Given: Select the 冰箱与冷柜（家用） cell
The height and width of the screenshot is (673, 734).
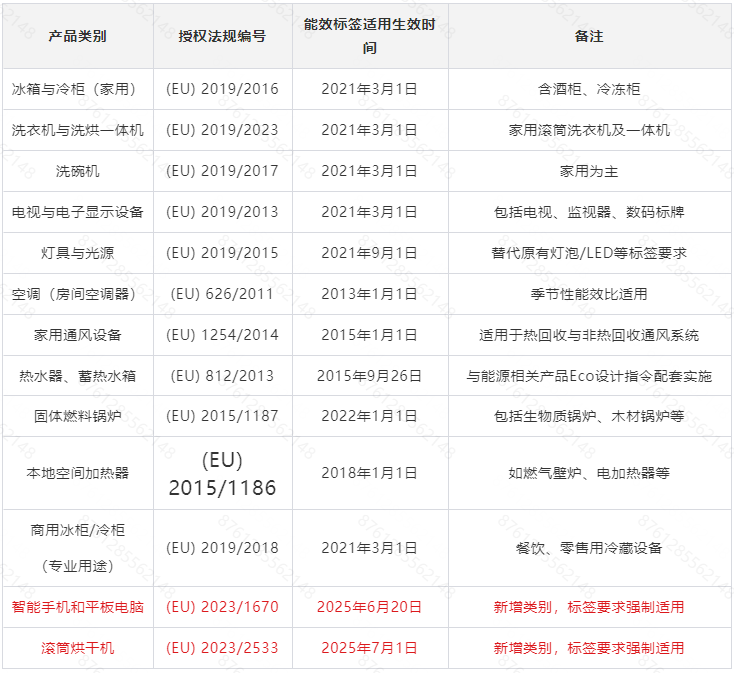Looking at the screenshot, I should click(x=77, y=89).
